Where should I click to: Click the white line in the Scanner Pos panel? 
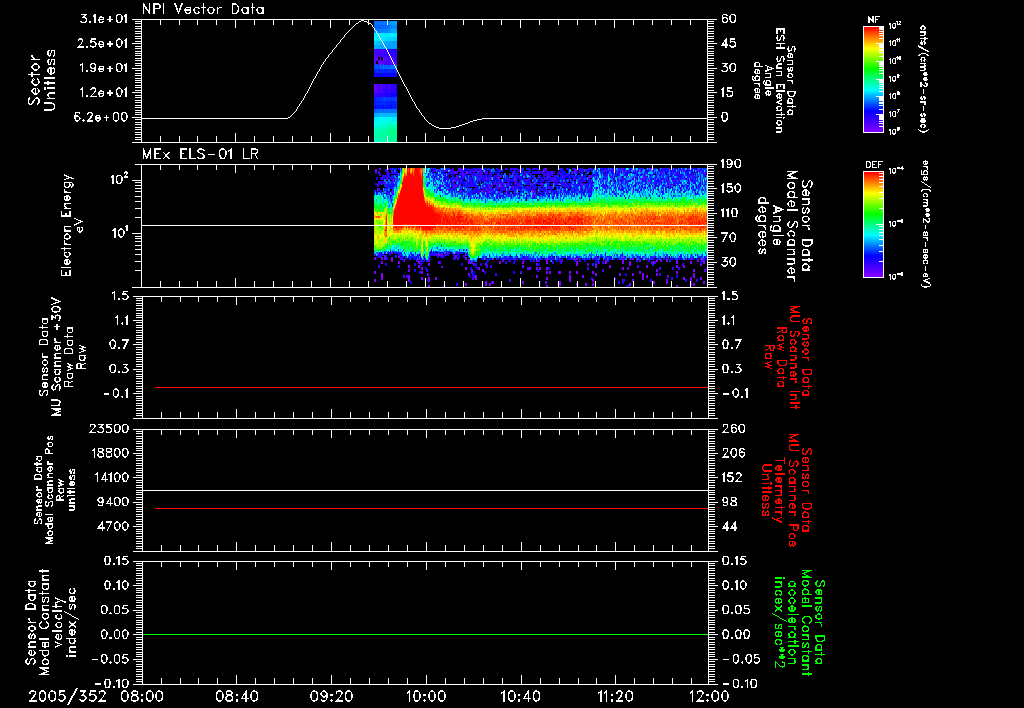425,490
